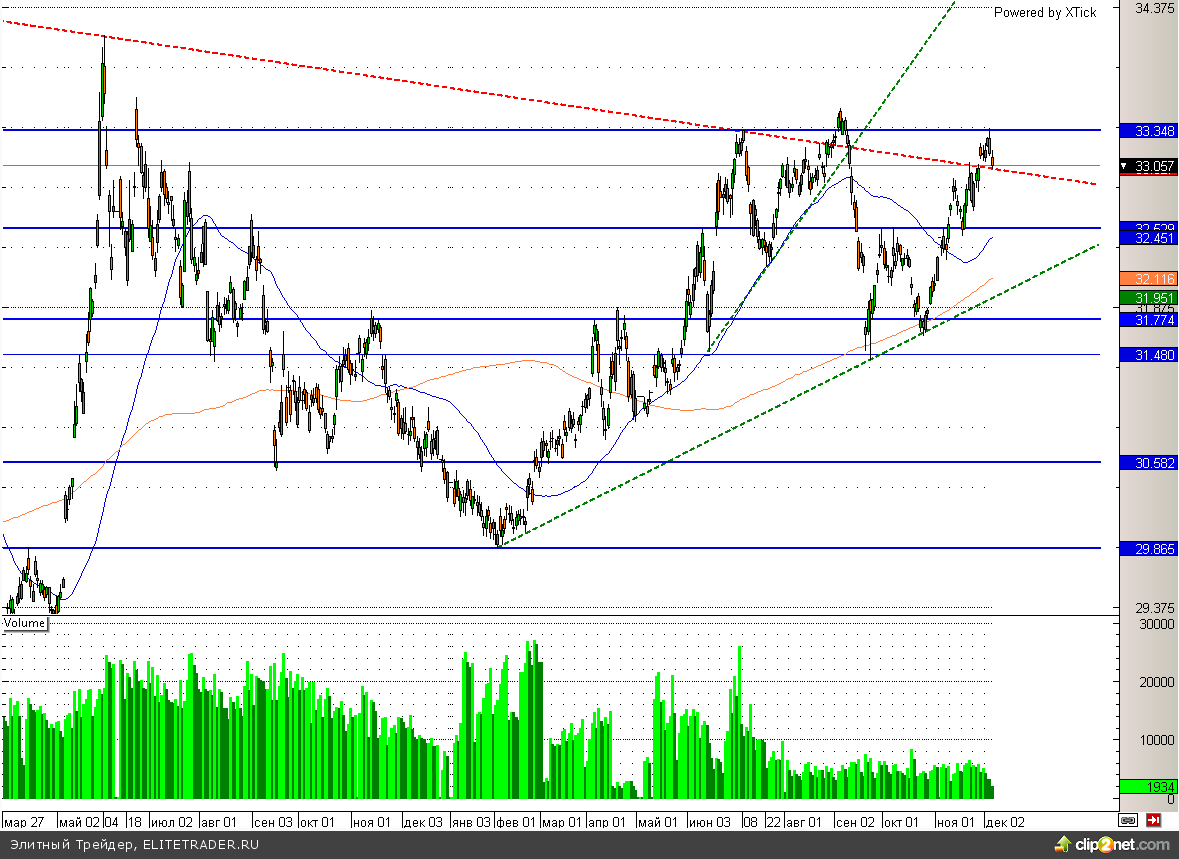1179x859 pixels.
Task: Click the chain link icon
Action: pyautogui.click(x=1129, y=820)
